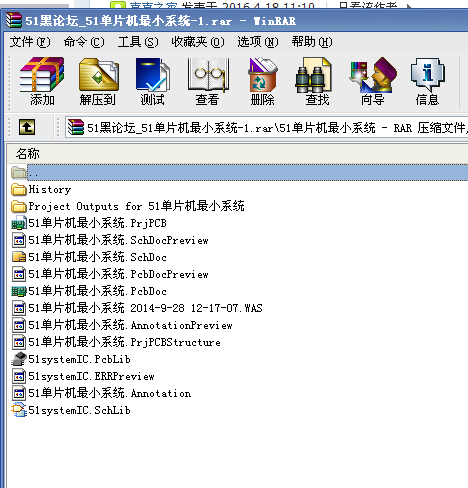
Task: Open the 工具(S) menu
Action: tap(138, 42)
